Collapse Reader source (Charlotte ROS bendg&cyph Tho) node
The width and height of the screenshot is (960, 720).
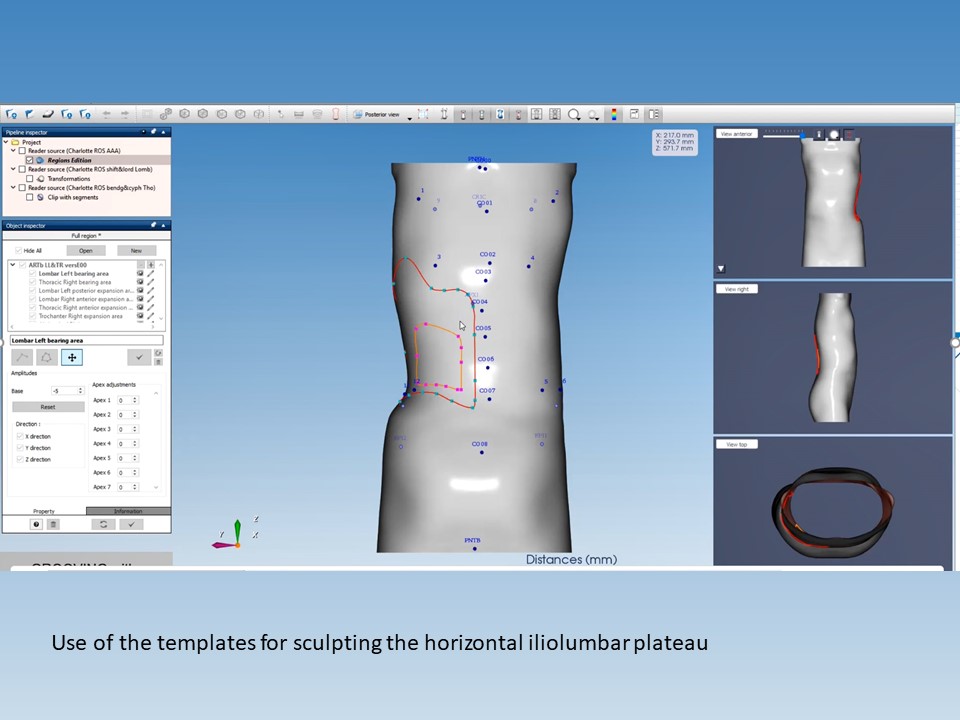click(x=13, y=188)
